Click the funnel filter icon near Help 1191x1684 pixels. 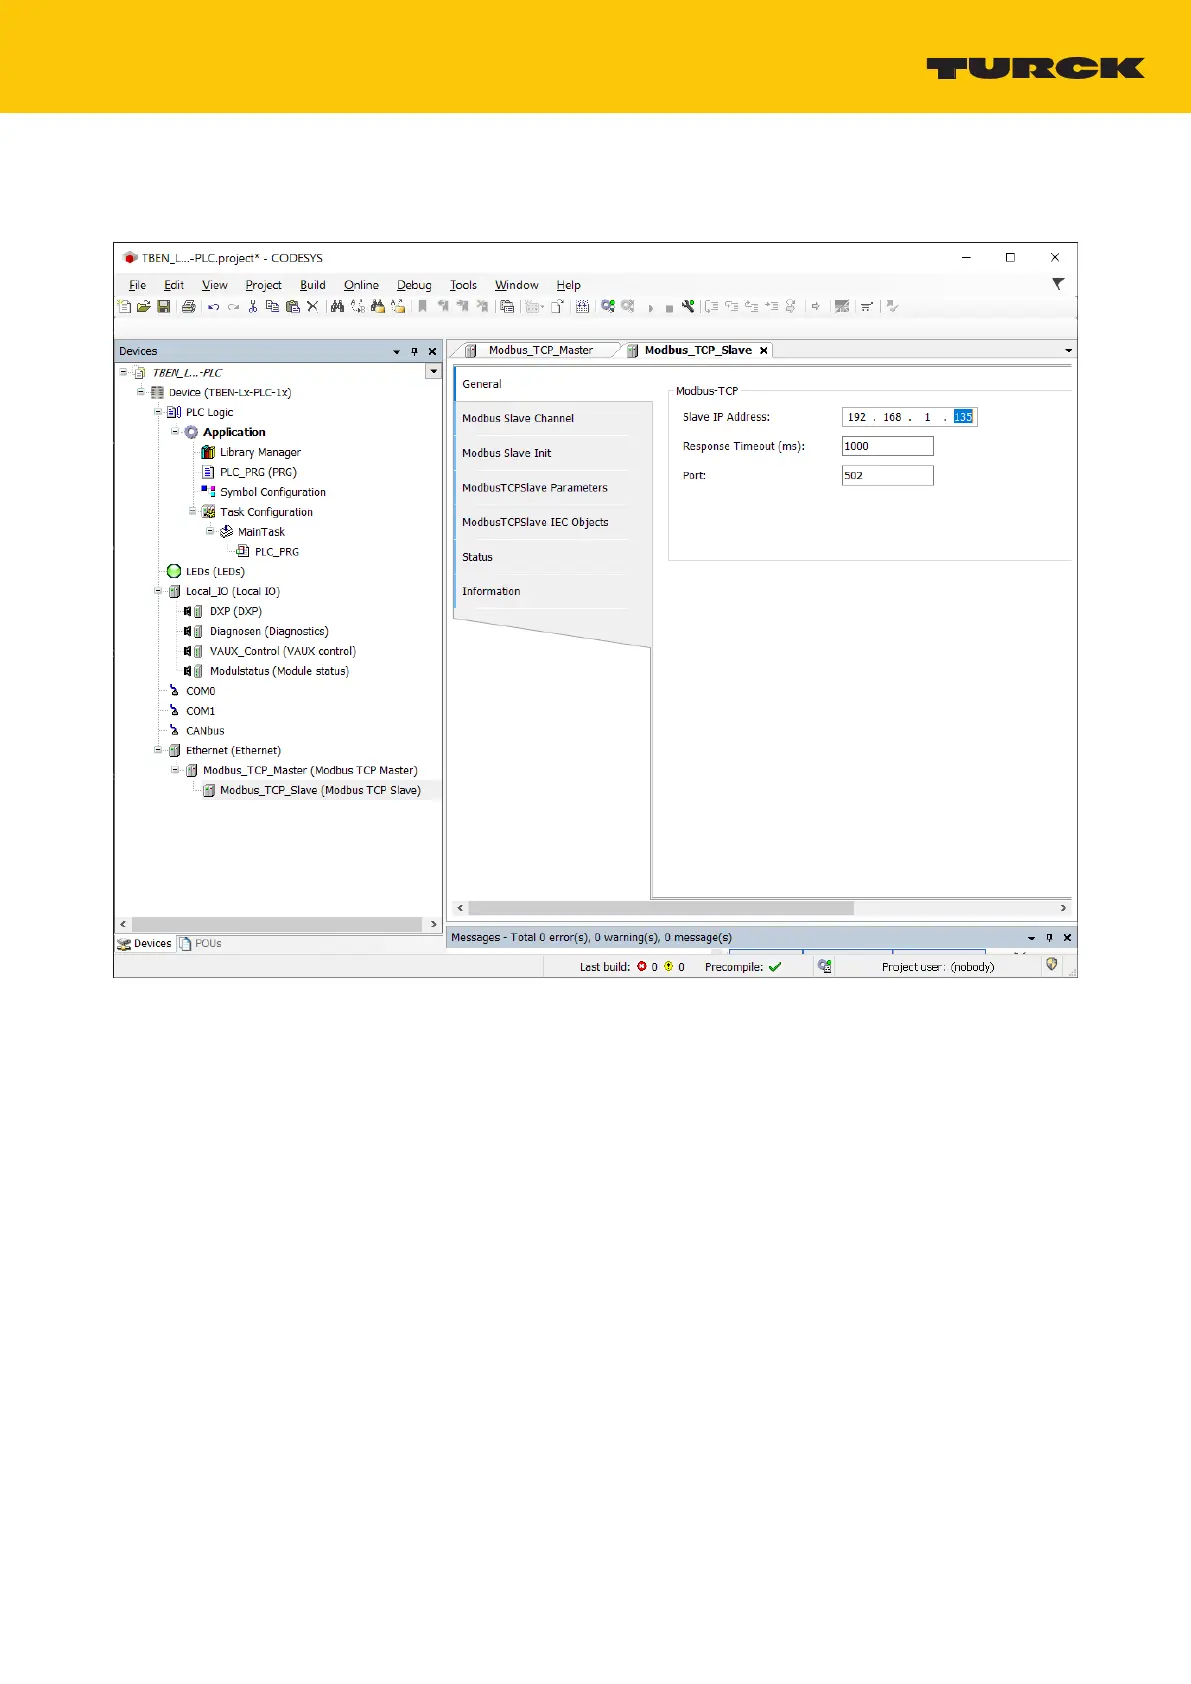coord(1058,284)
